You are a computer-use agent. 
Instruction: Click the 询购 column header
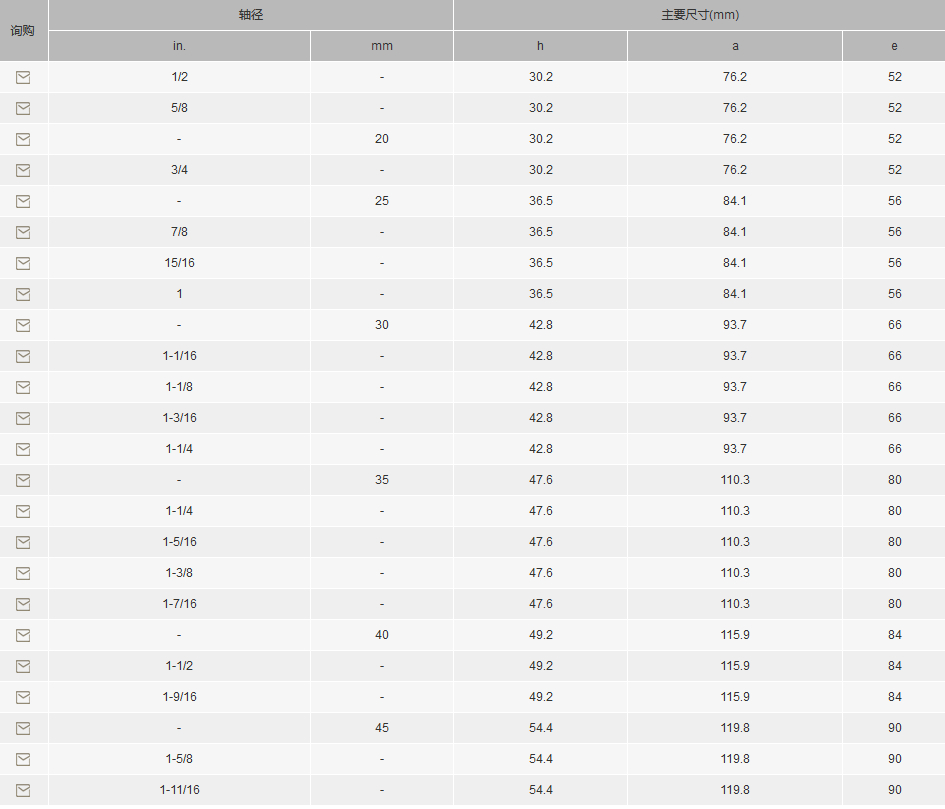[23, 31]
